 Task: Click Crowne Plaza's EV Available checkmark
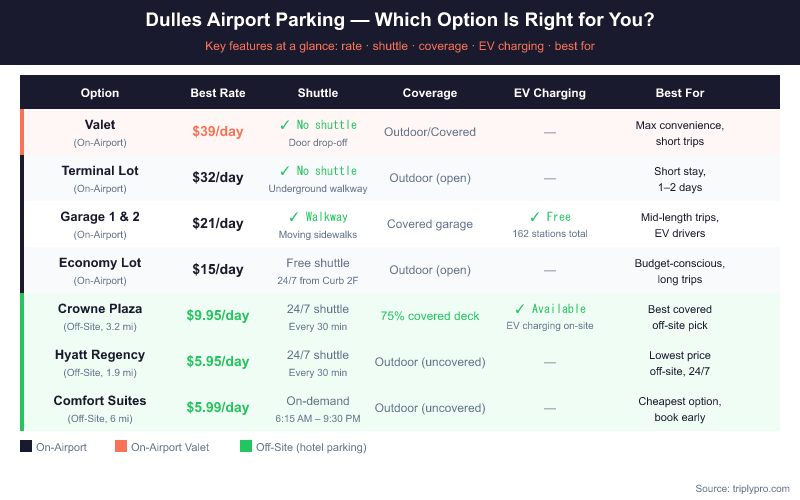click(520, 309)
